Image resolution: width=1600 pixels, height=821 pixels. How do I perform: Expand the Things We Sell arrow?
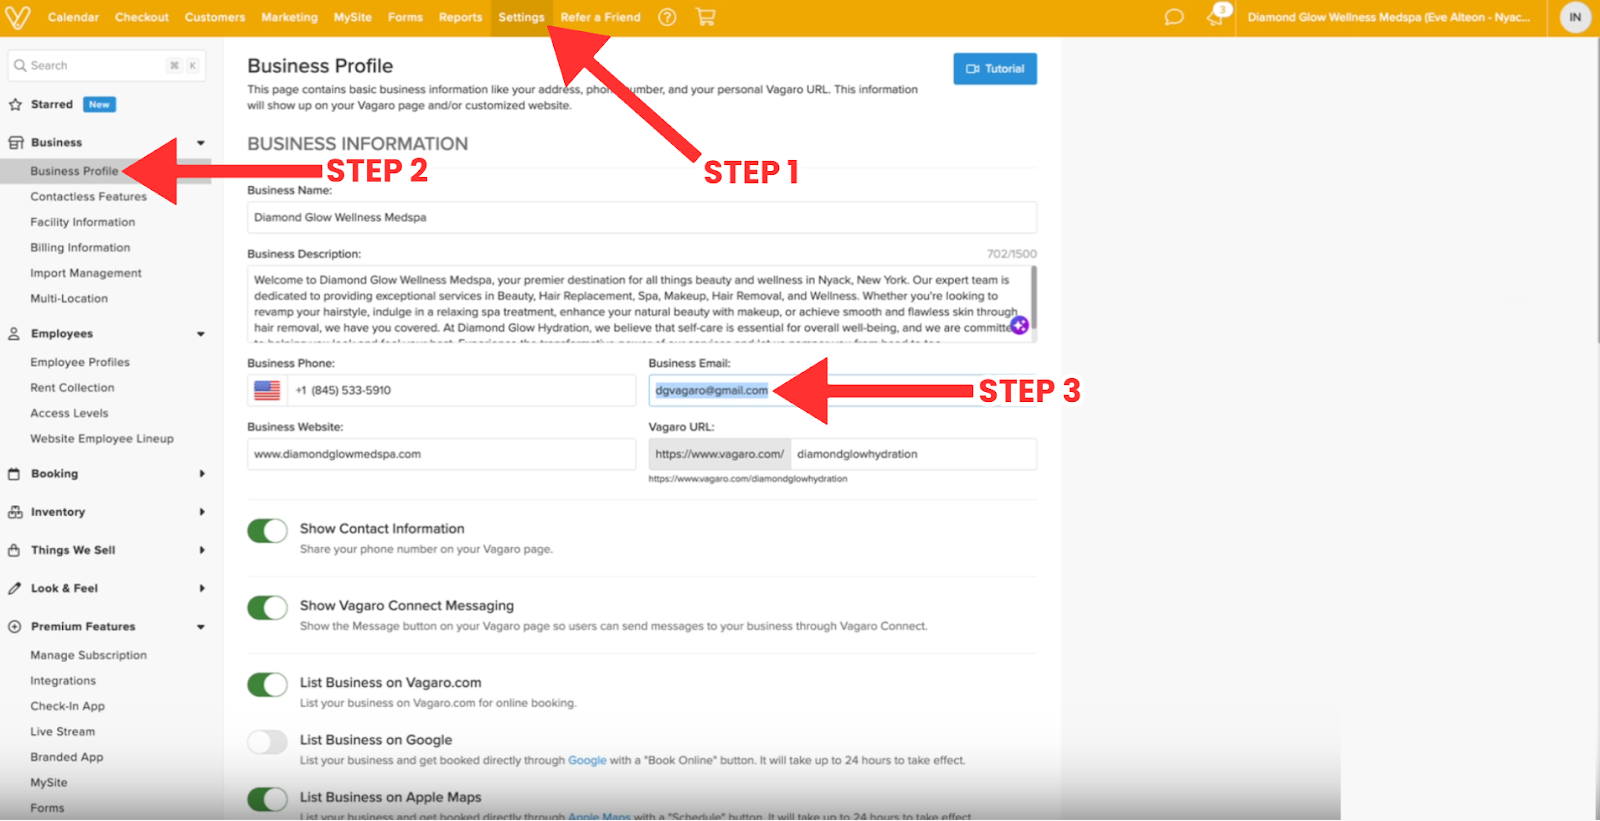click(202, 550)
